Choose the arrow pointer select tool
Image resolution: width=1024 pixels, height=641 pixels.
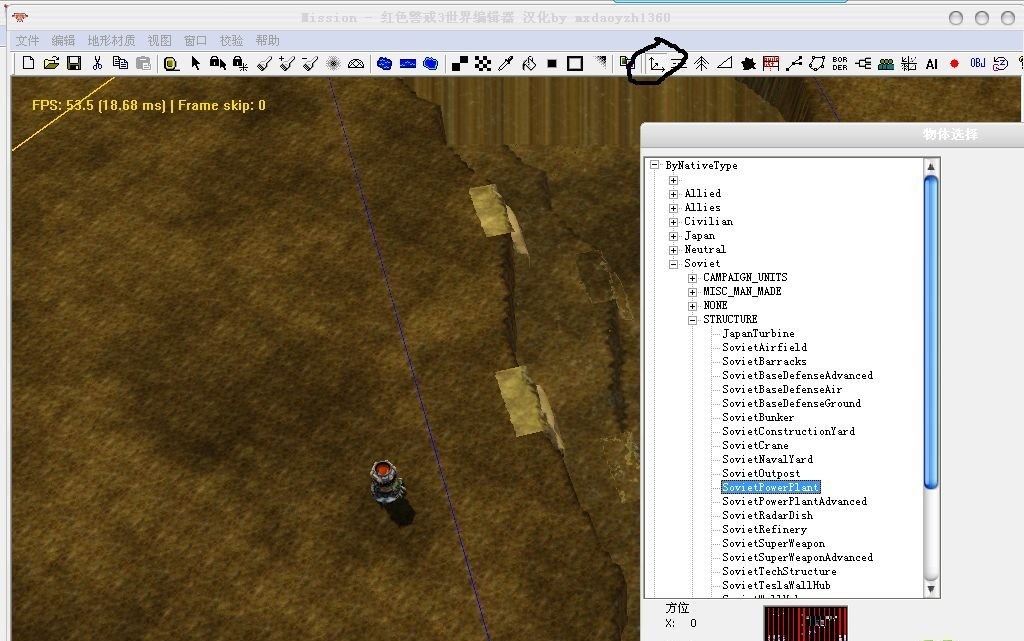(195, 63)
